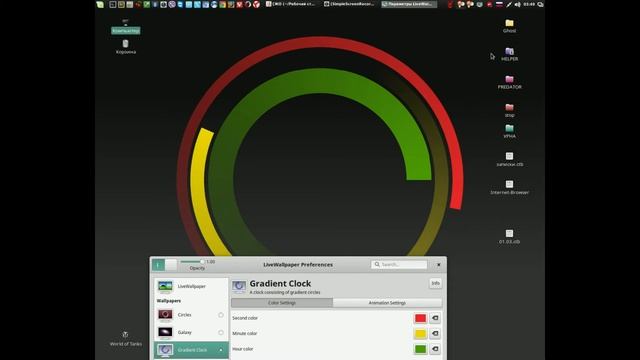Select the Gradient Clock radio button
Screen dimensions: 640x360
[221, 350]
